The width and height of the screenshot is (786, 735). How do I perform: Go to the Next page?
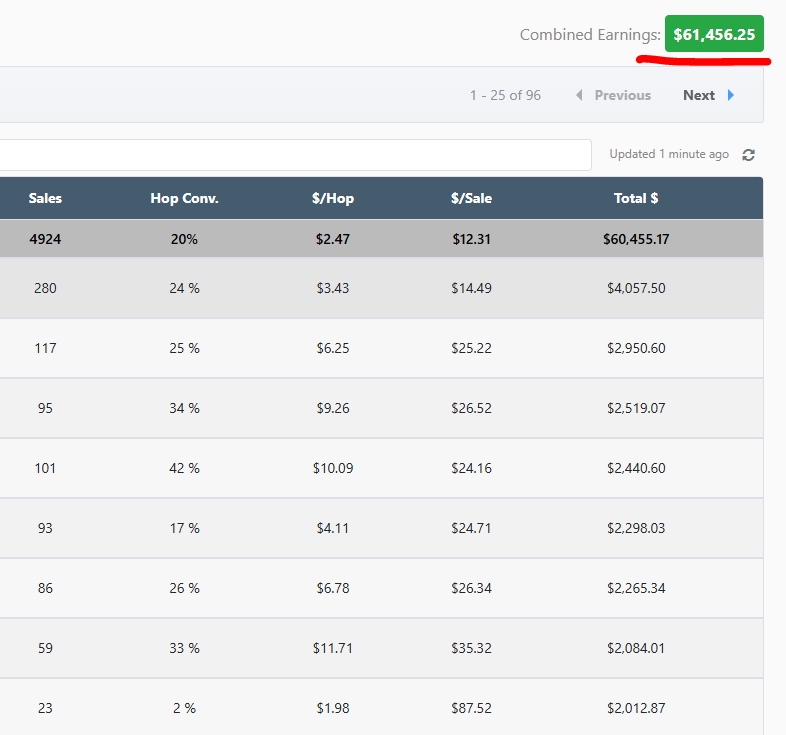699,95
